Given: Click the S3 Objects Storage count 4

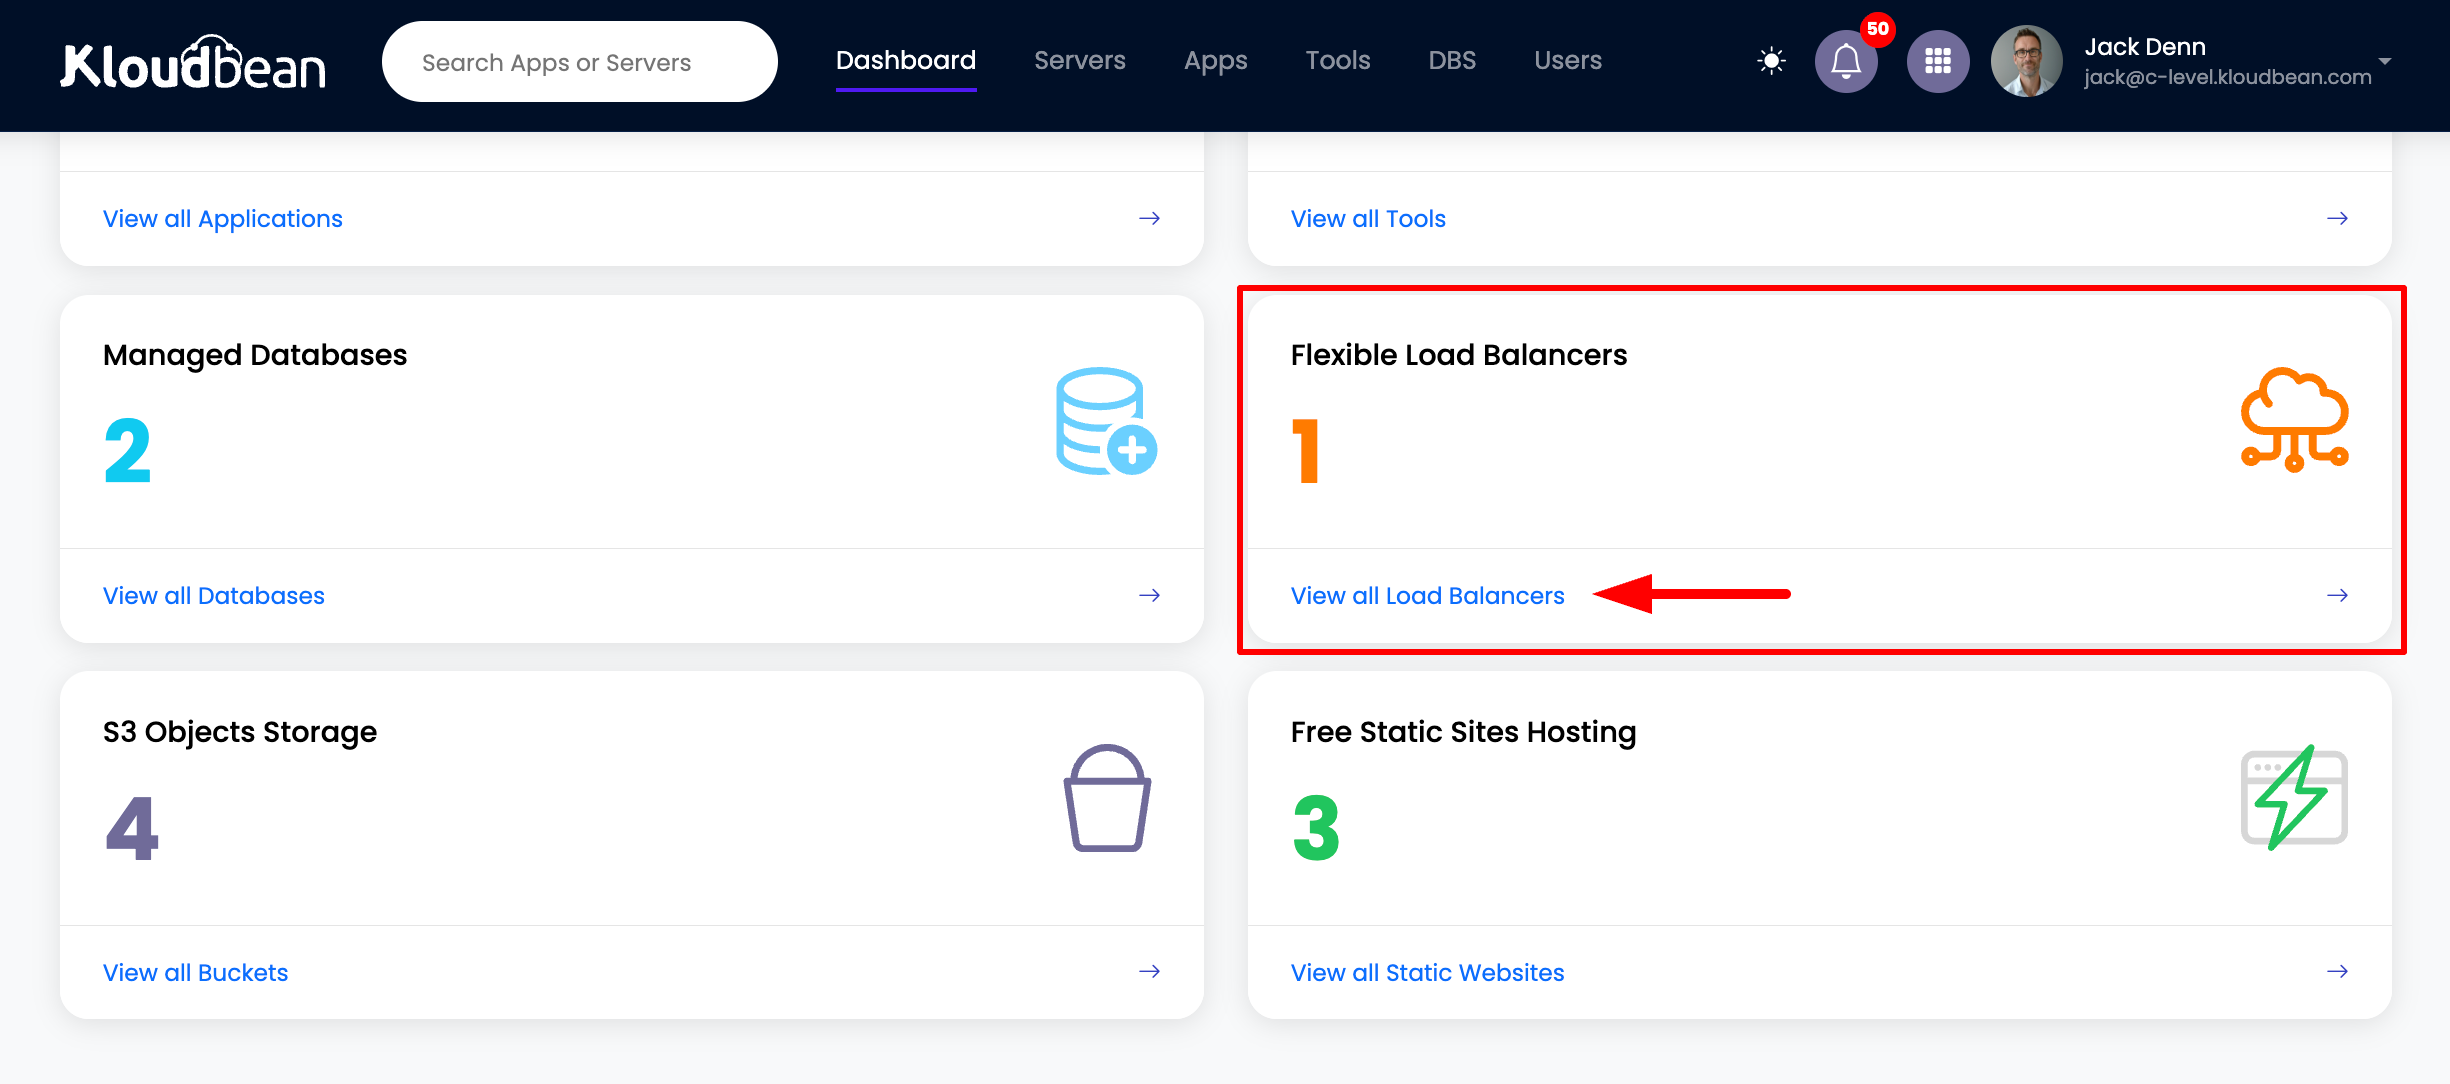Looking at the screenshot, I should 132,828.
